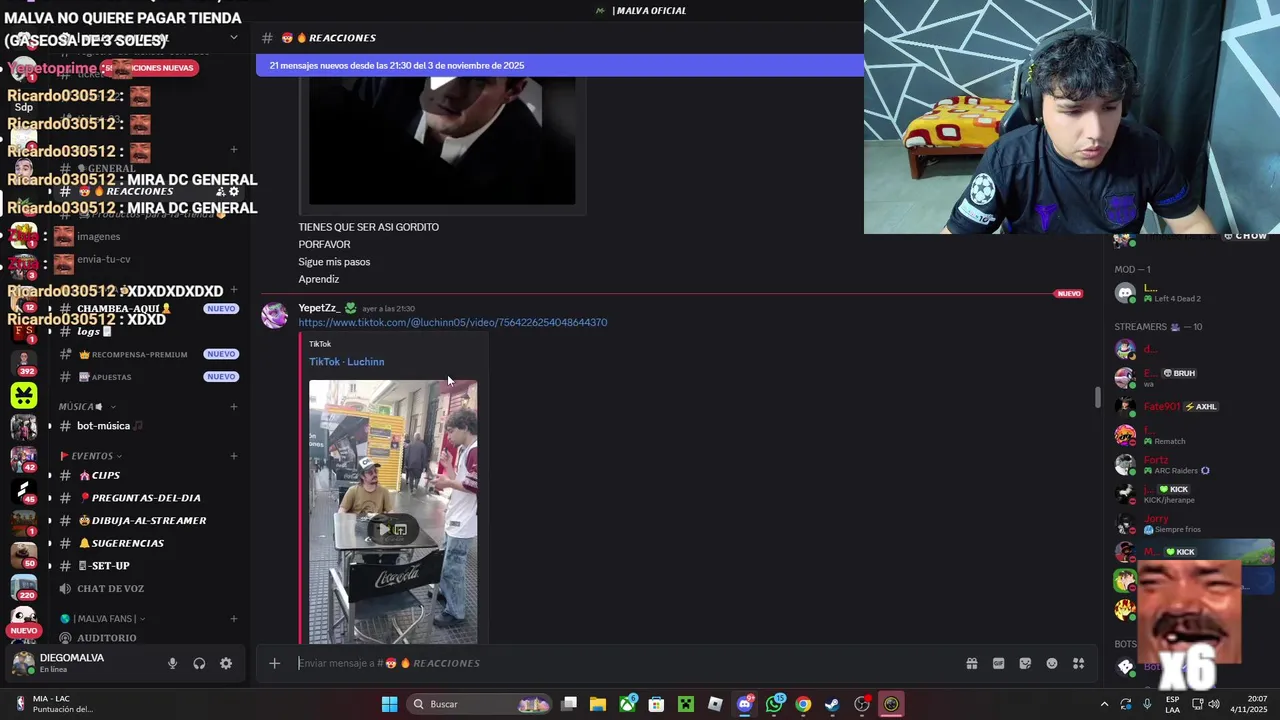1280x720 pixels.
Task: Show hidden system tray icons chevron
Action: click(x=1104, y=704)
